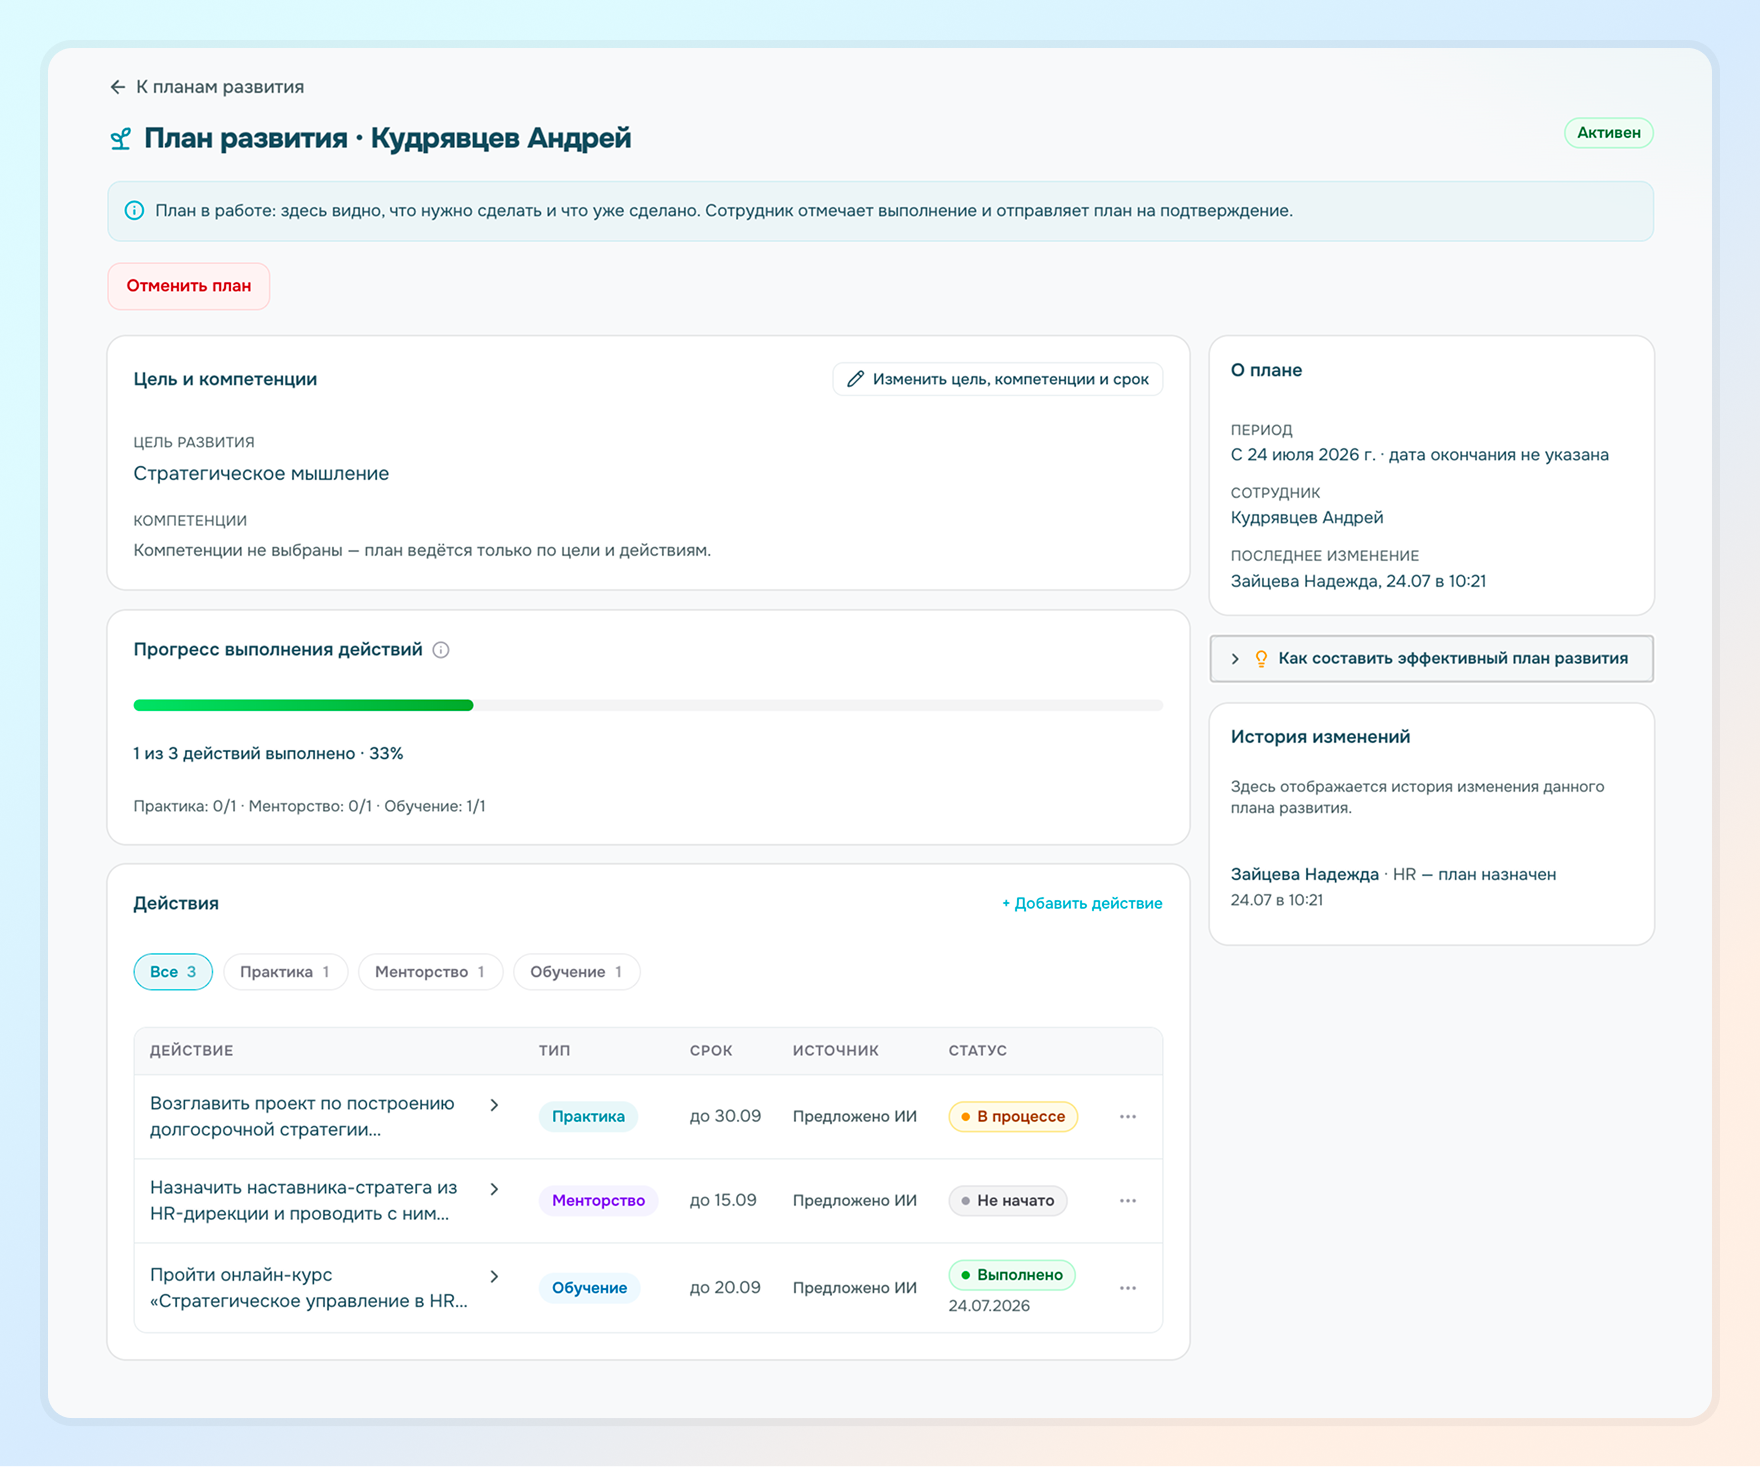Click 'Зайцева Надежда, 24.07 в 10:21' text
Screen dimensions: 1760x1467
(1358, 582)
